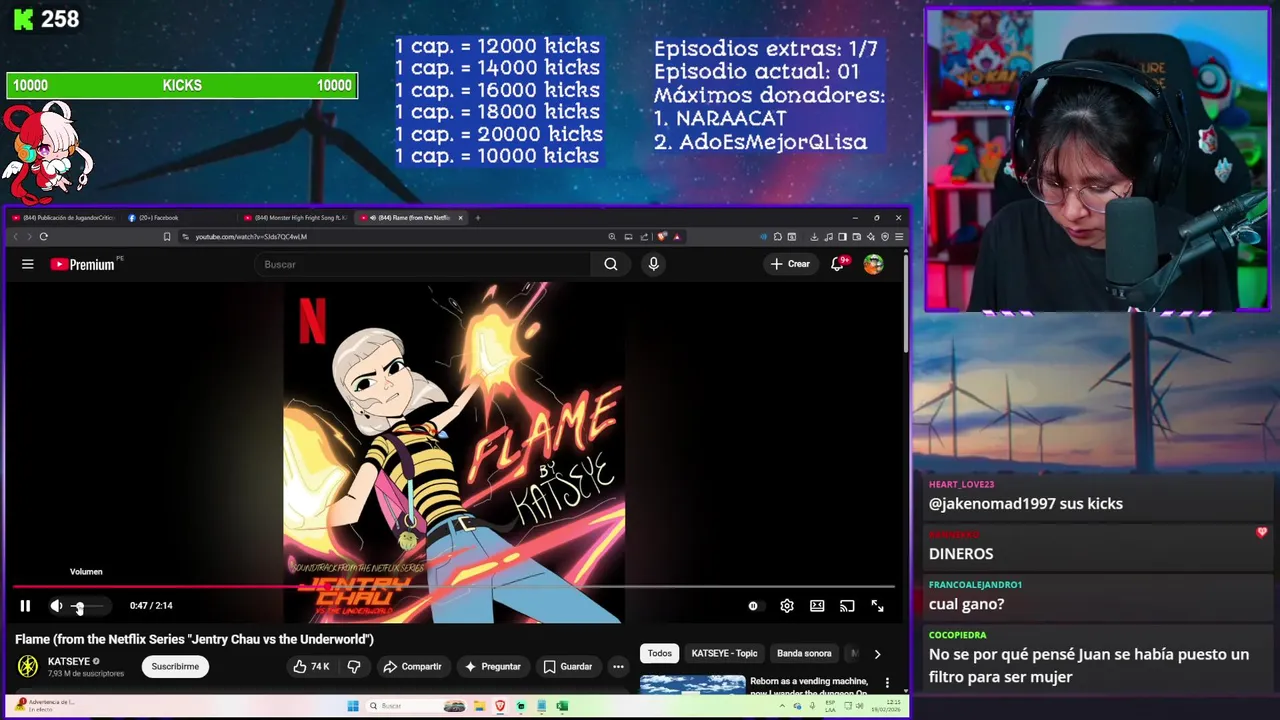Seek on the red video progress bar

[x=453, y=587]
